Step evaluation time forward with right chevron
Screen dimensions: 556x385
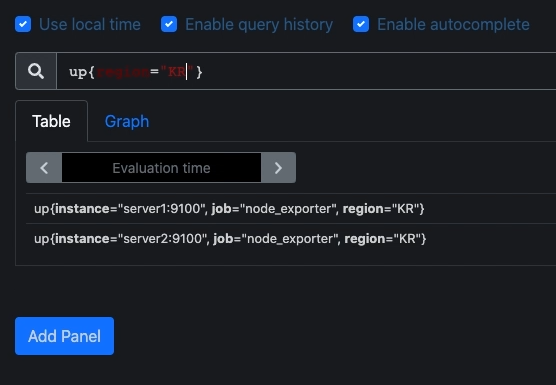pyautogui.click(x=278, y=168)
